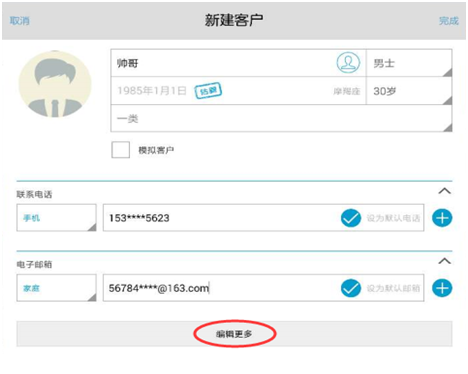
Task: Open the category dropdown showing 一类
Action: 281,118
